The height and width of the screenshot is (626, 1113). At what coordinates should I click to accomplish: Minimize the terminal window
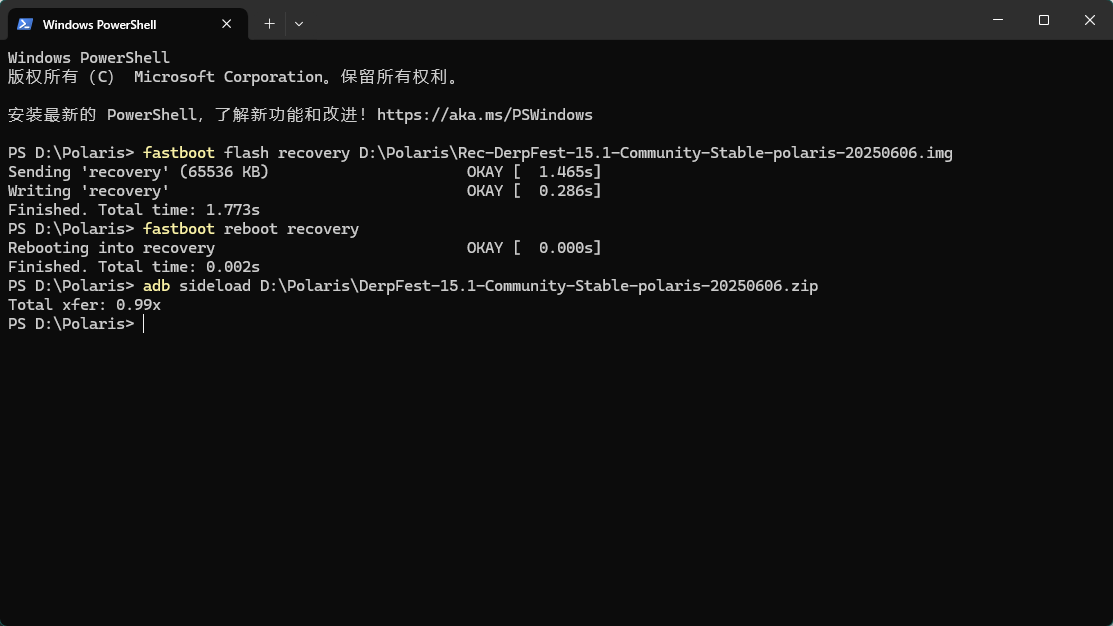coord(998,20)
